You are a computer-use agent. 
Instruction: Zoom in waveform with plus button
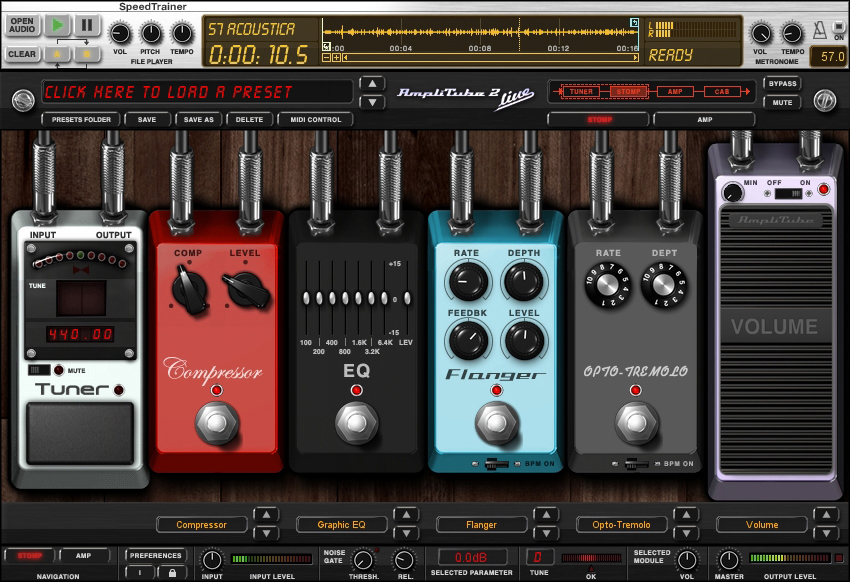click(x=336, y=57)
